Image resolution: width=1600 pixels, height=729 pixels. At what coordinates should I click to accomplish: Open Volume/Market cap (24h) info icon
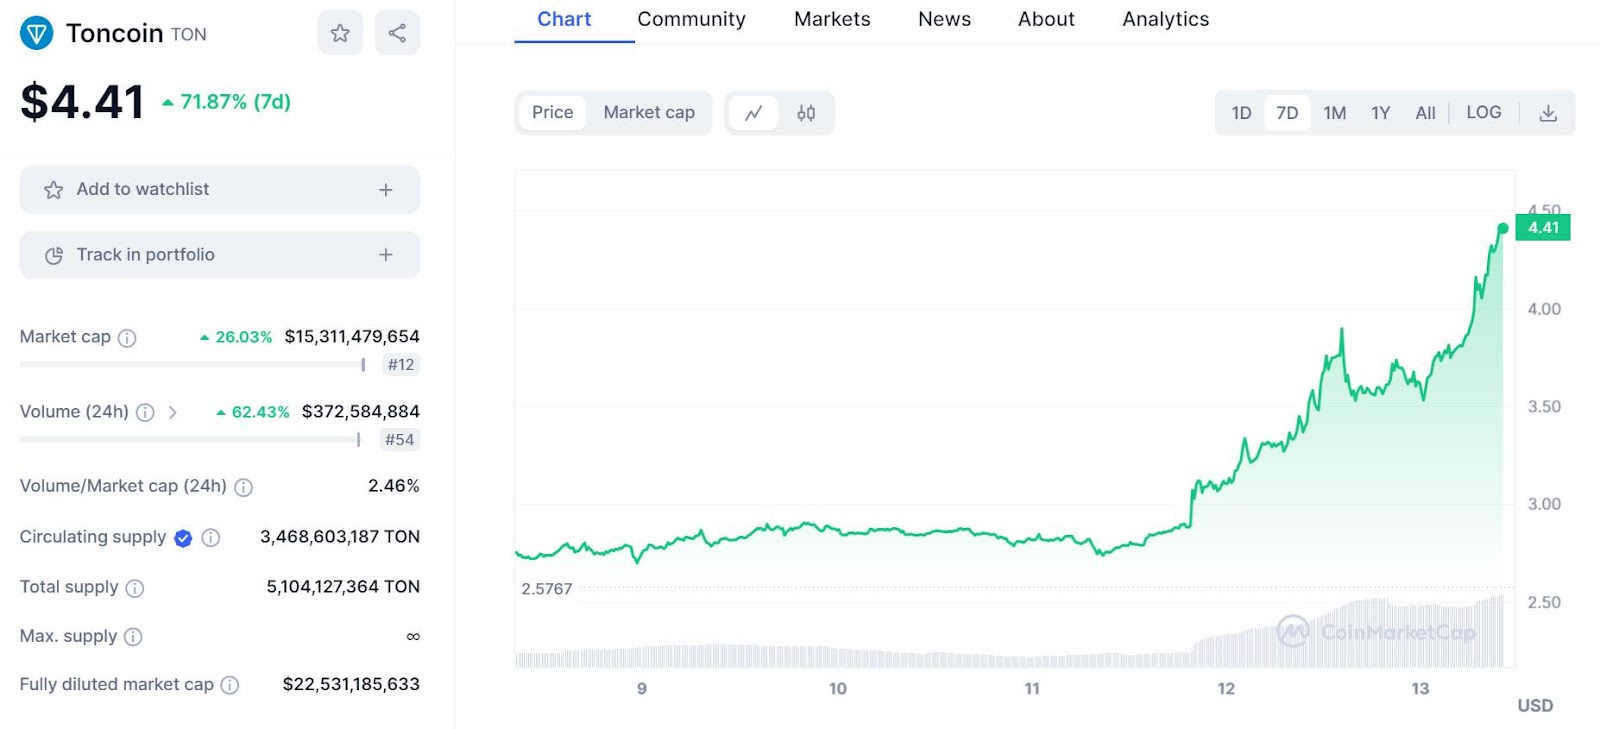(243, 487)
